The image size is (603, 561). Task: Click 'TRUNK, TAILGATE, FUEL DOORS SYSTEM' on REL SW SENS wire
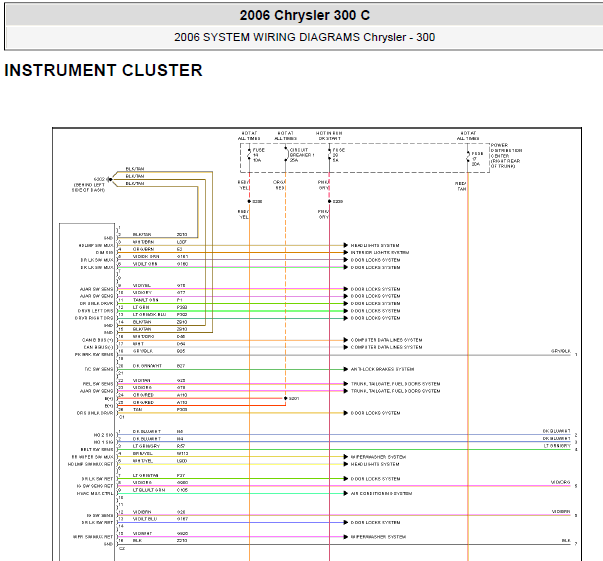pos(395,384)
